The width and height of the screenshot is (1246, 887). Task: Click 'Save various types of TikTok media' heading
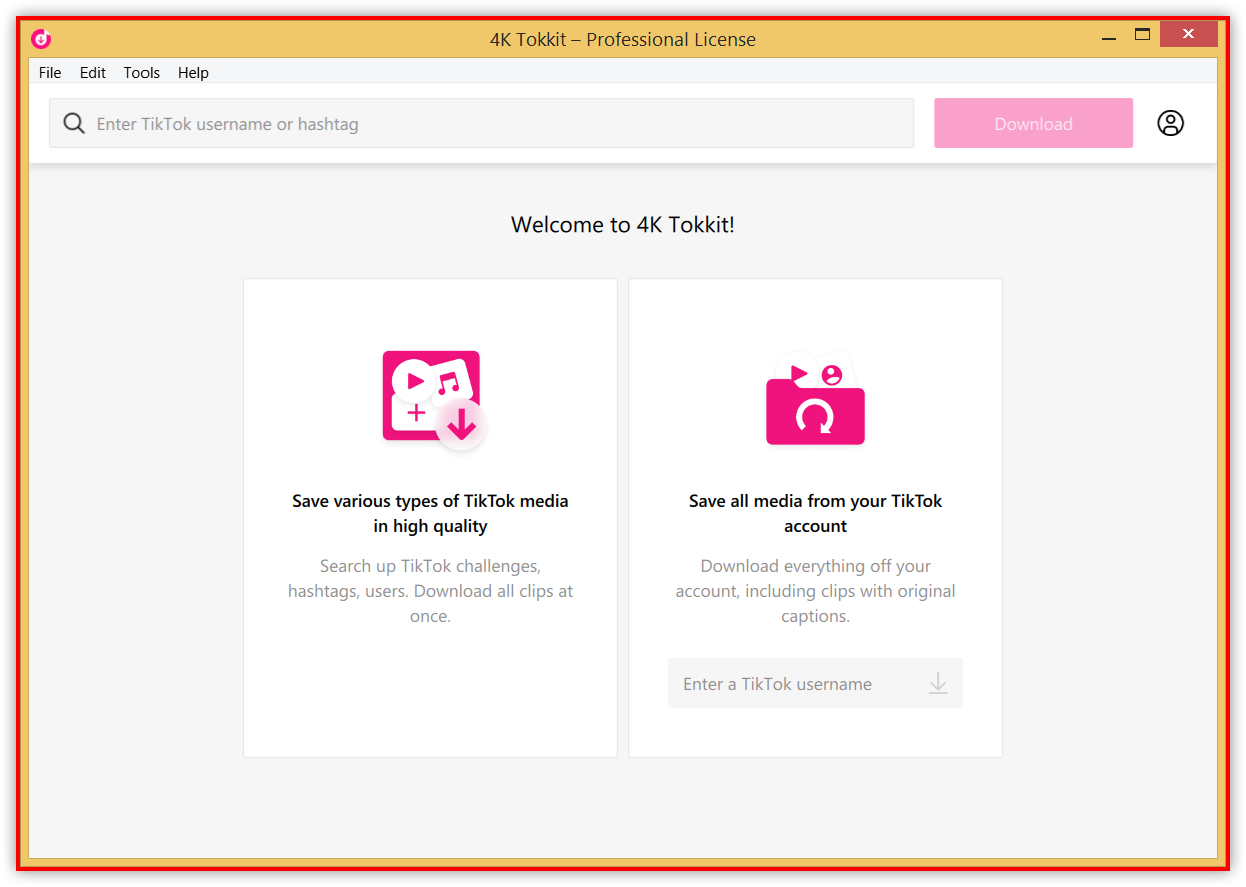430,513
